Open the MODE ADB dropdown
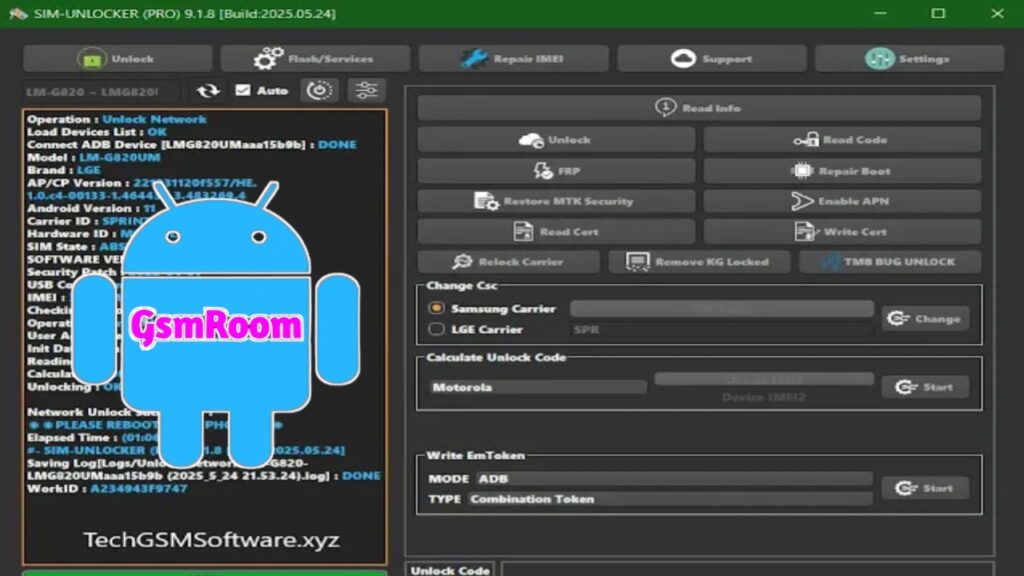Image resolution: width=1024 pixels, height=576 pixels. (x=673, y=479)
